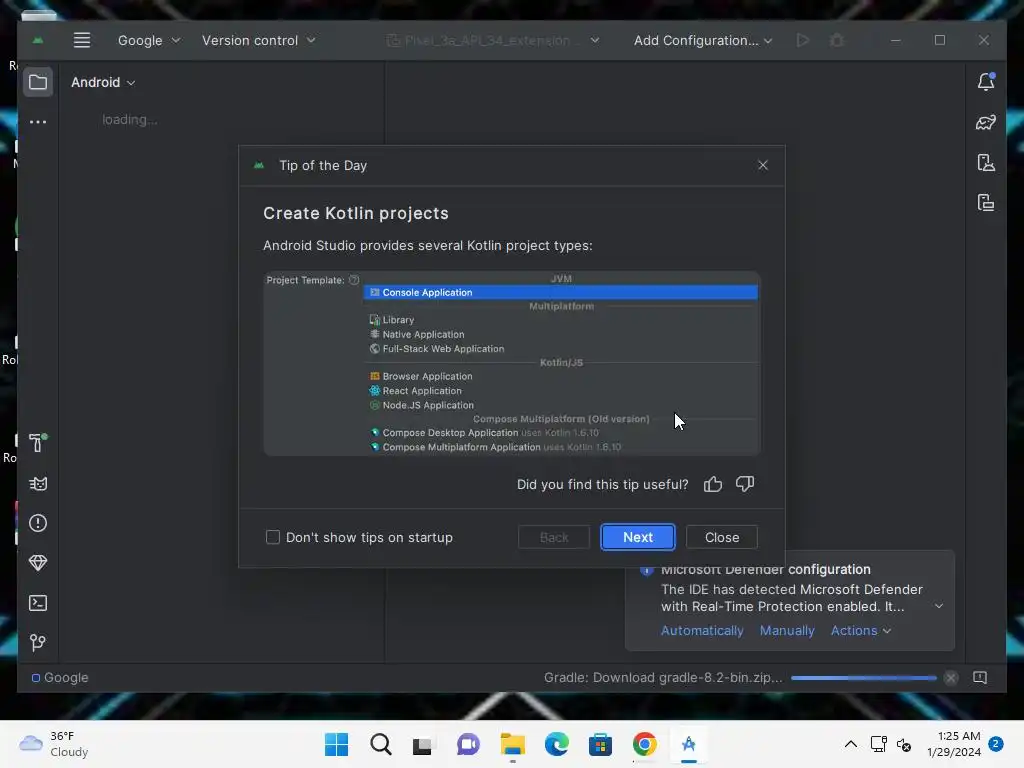
Task: Click the disabled Run play button
Action: click(x=803, y=40)
